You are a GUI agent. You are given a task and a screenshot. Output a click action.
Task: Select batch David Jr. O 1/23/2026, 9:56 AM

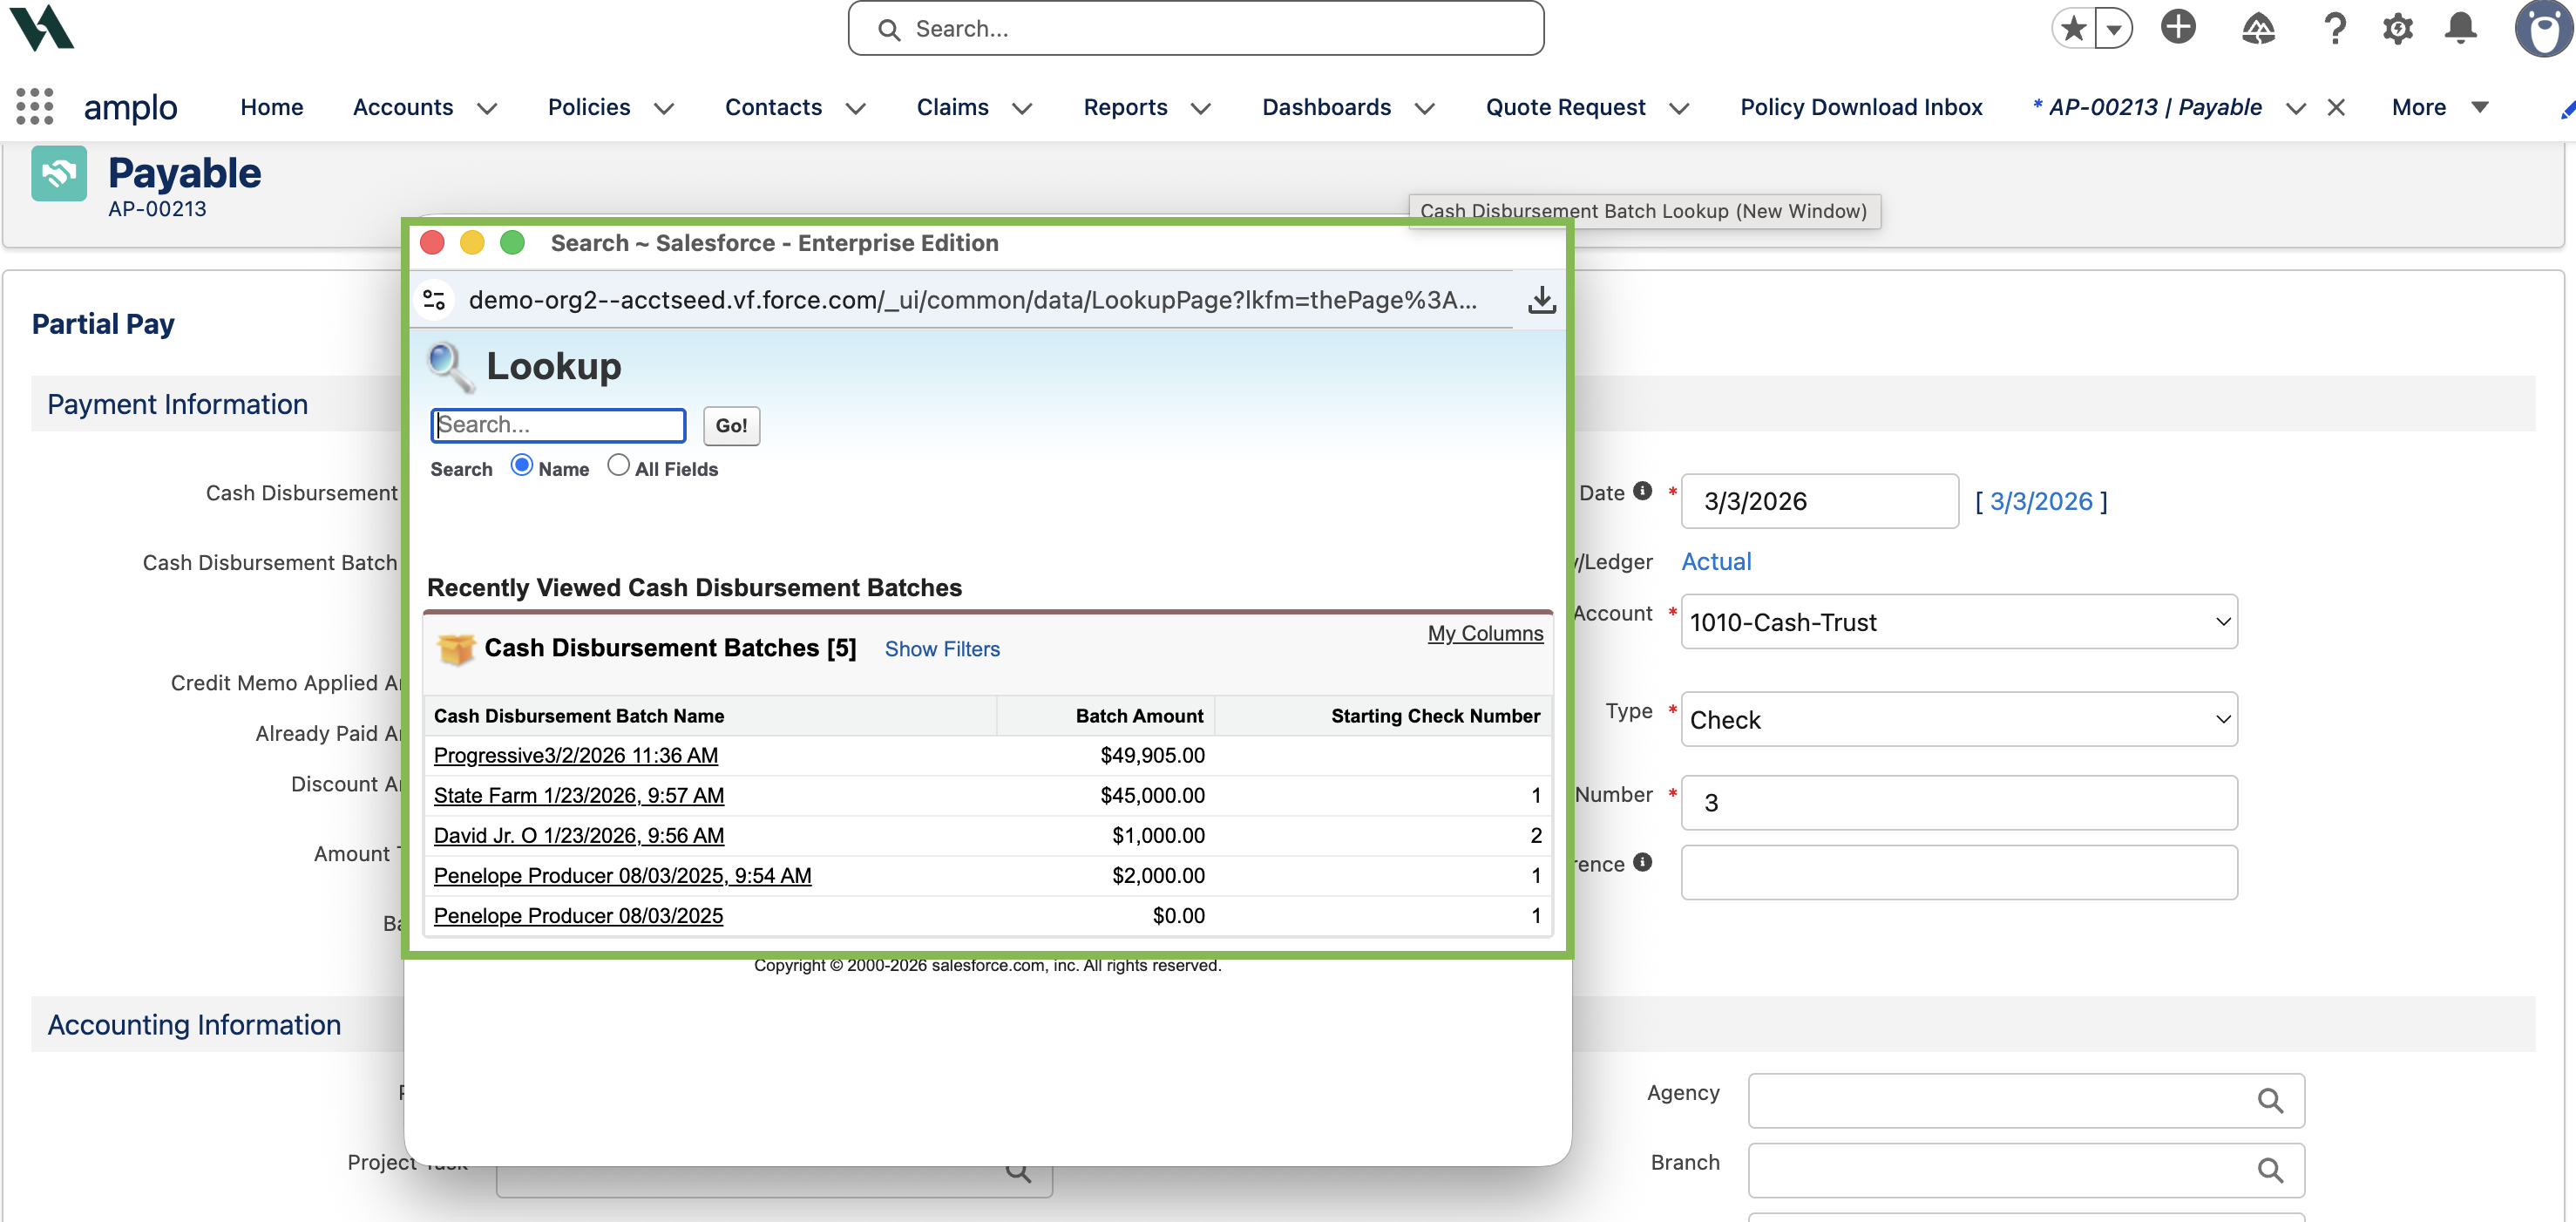point(579,835)
